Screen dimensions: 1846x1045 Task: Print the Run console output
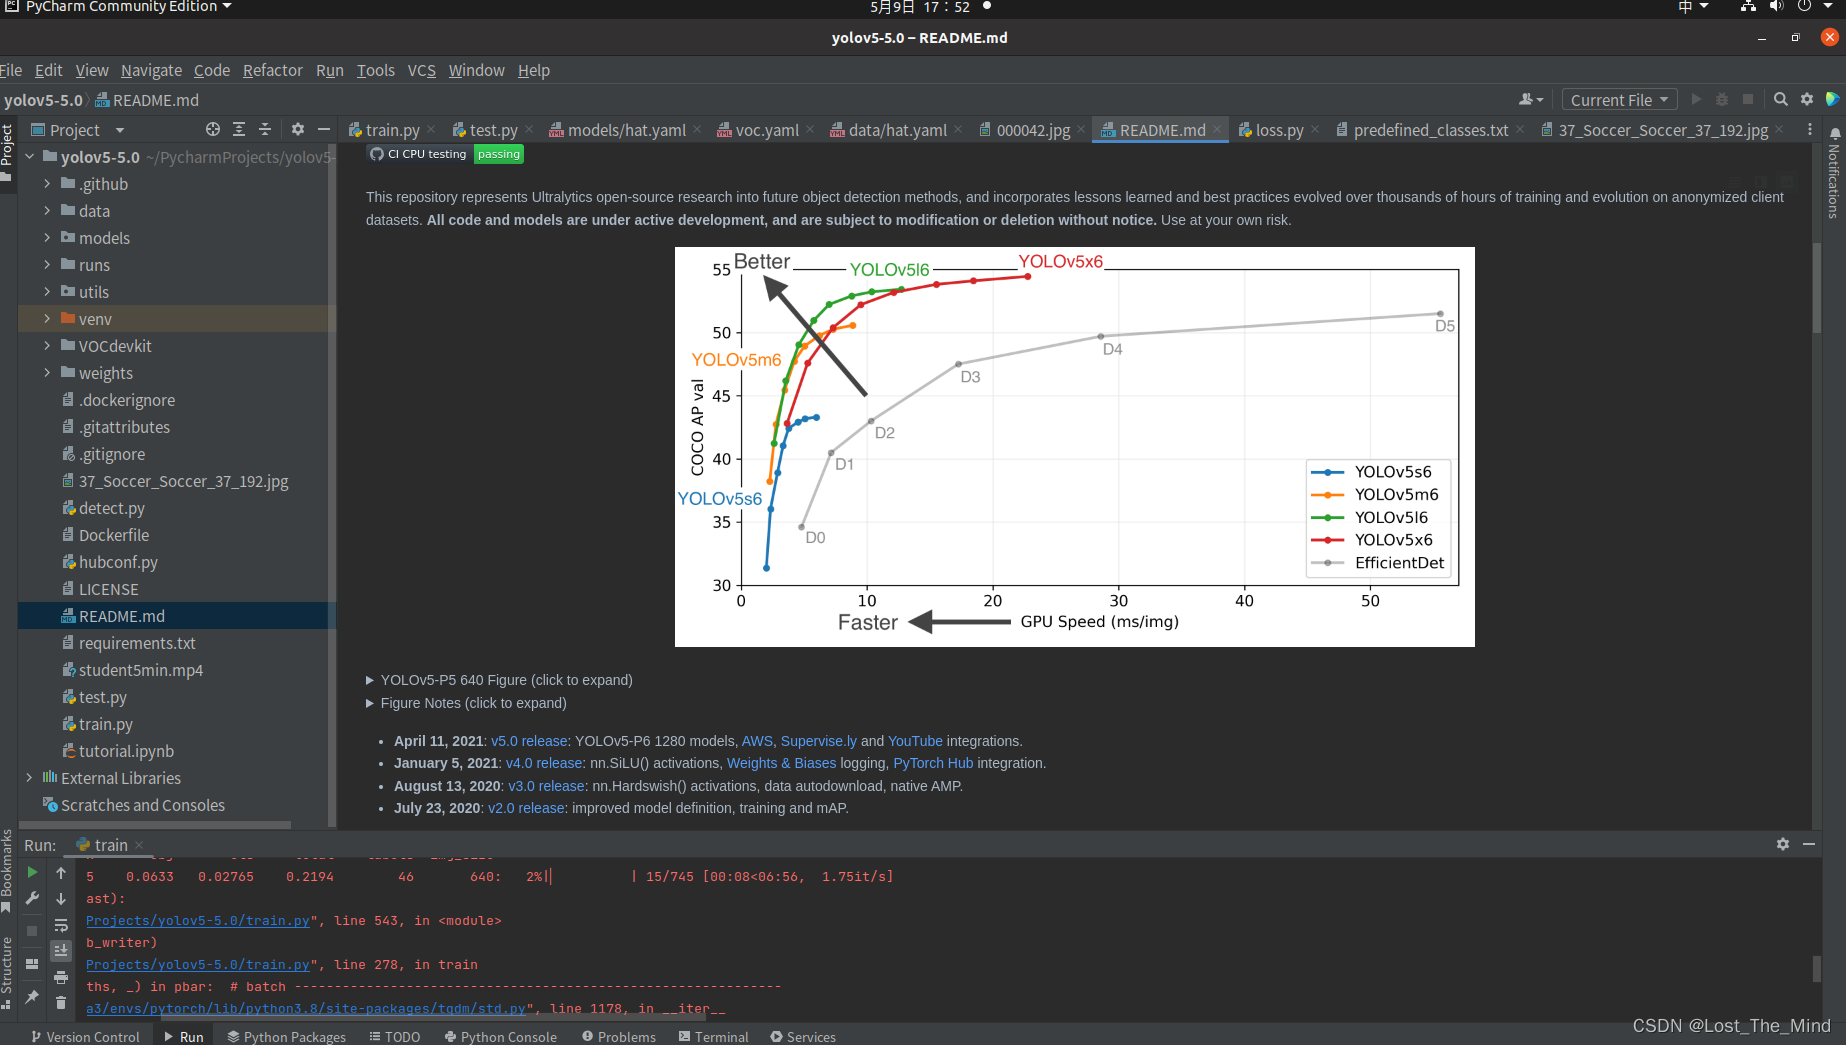(61, 977)
